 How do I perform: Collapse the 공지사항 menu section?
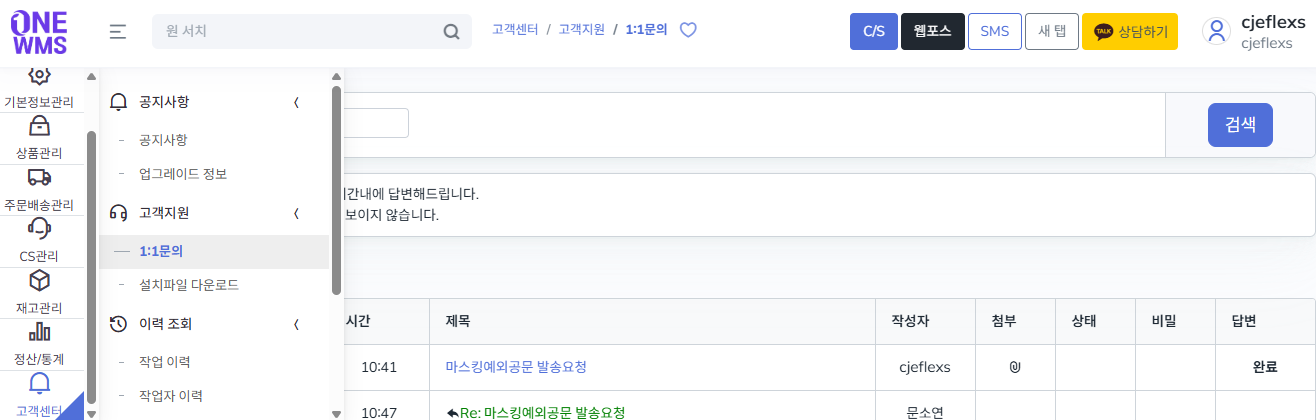tap(296, 102)
